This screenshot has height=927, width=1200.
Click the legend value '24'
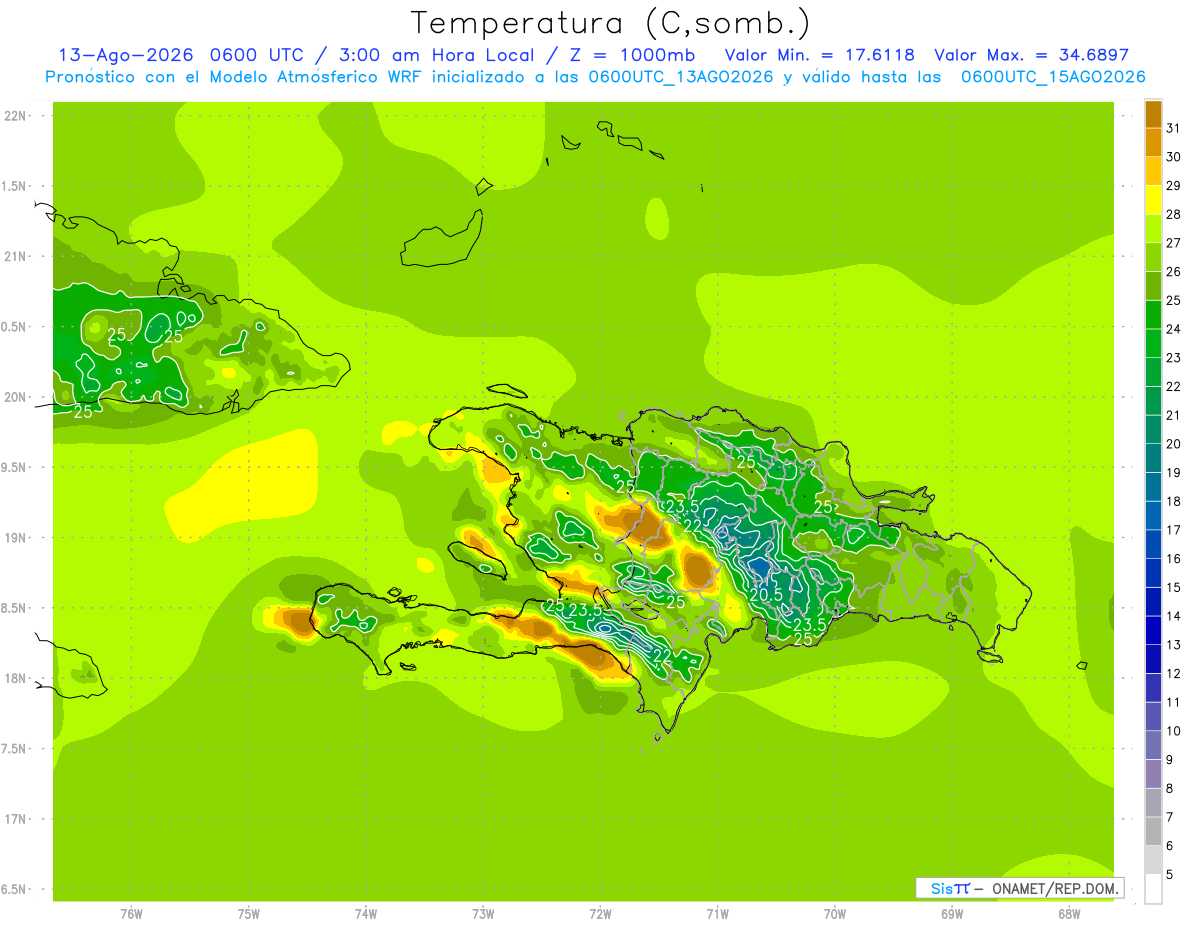[x=1174, y=329]
